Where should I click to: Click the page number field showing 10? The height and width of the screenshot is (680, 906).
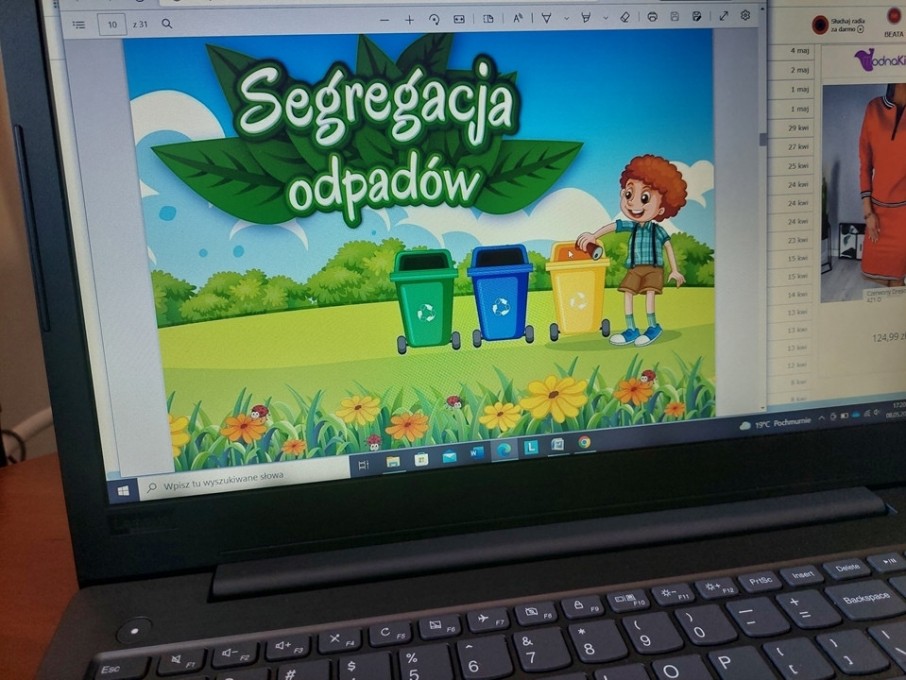113,24
